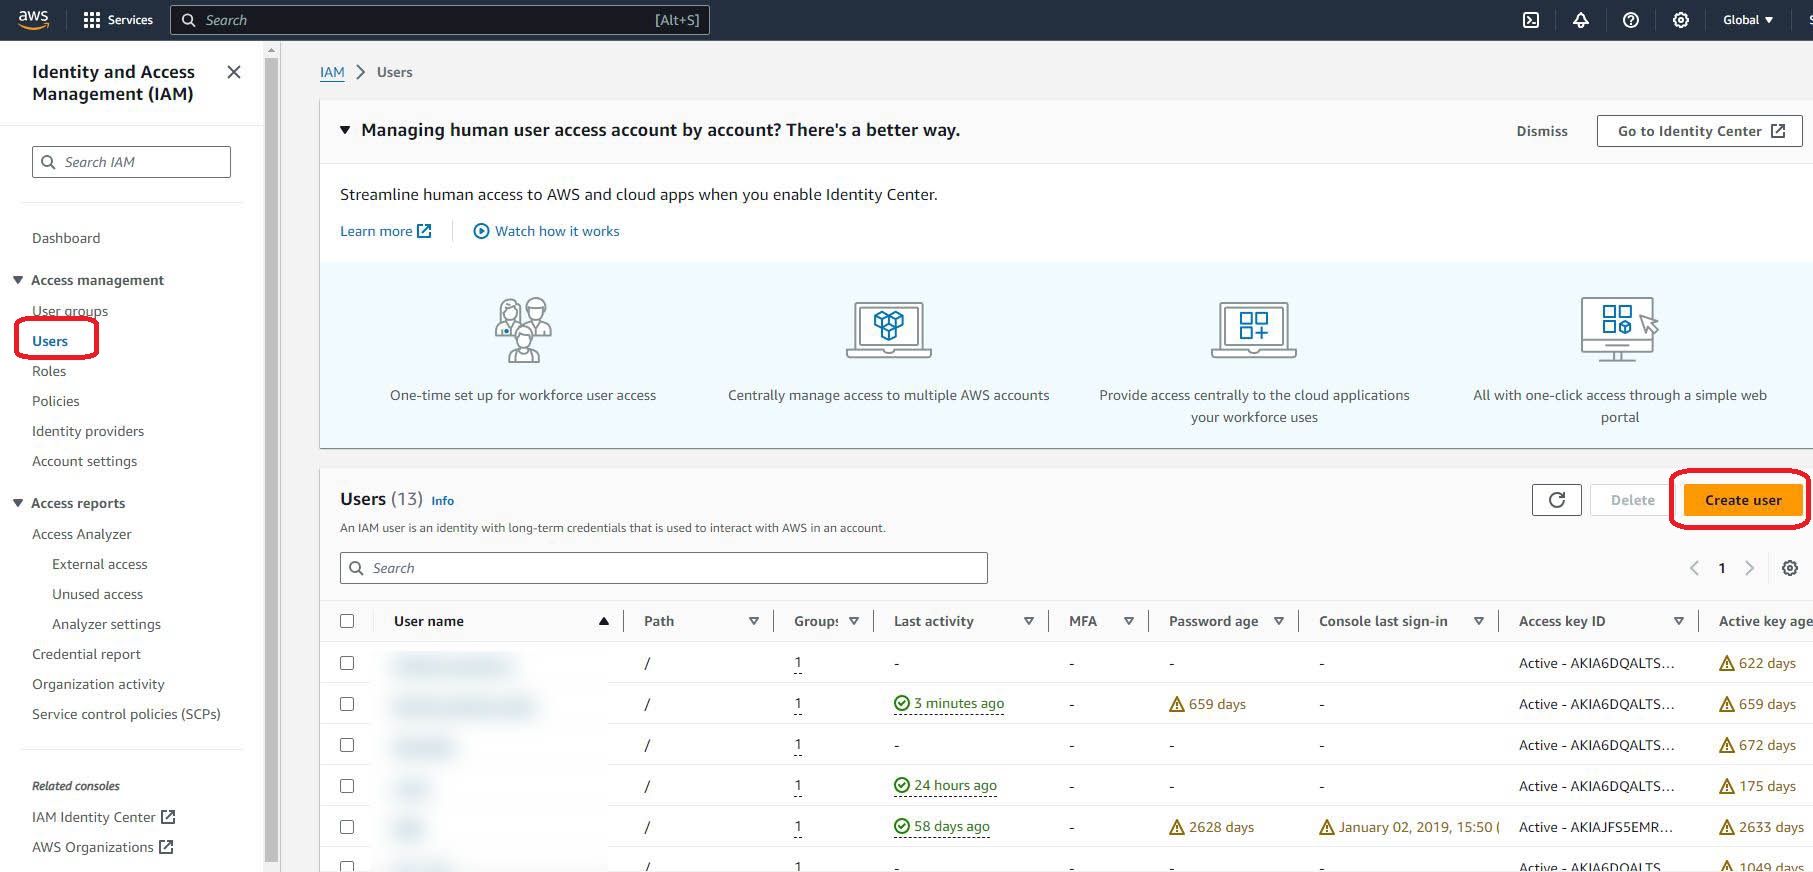Check the user row active 24 hours ago

tap(347, 786)
